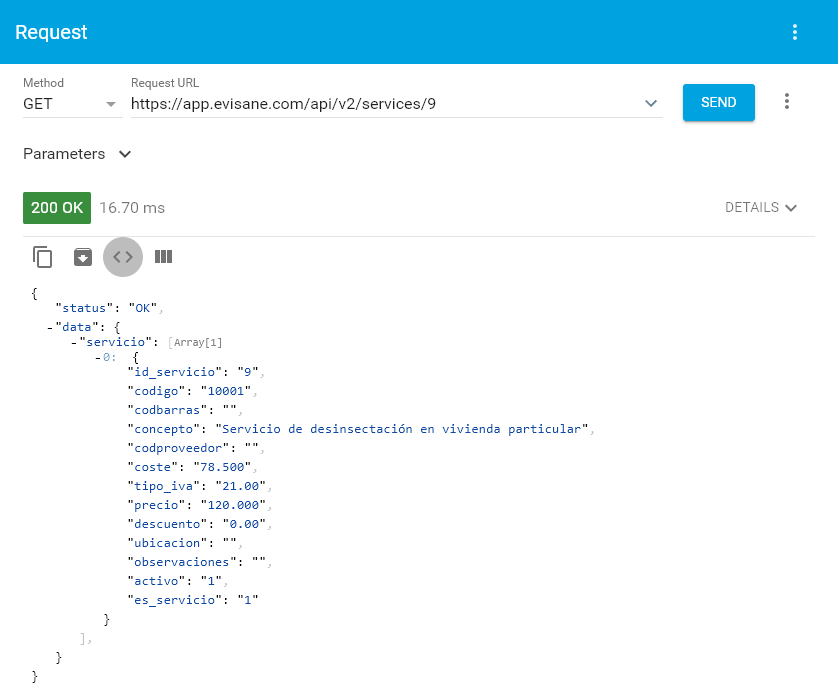Open the three-dot menu in Request header
The image size is (838, 697).
[795, 32]
